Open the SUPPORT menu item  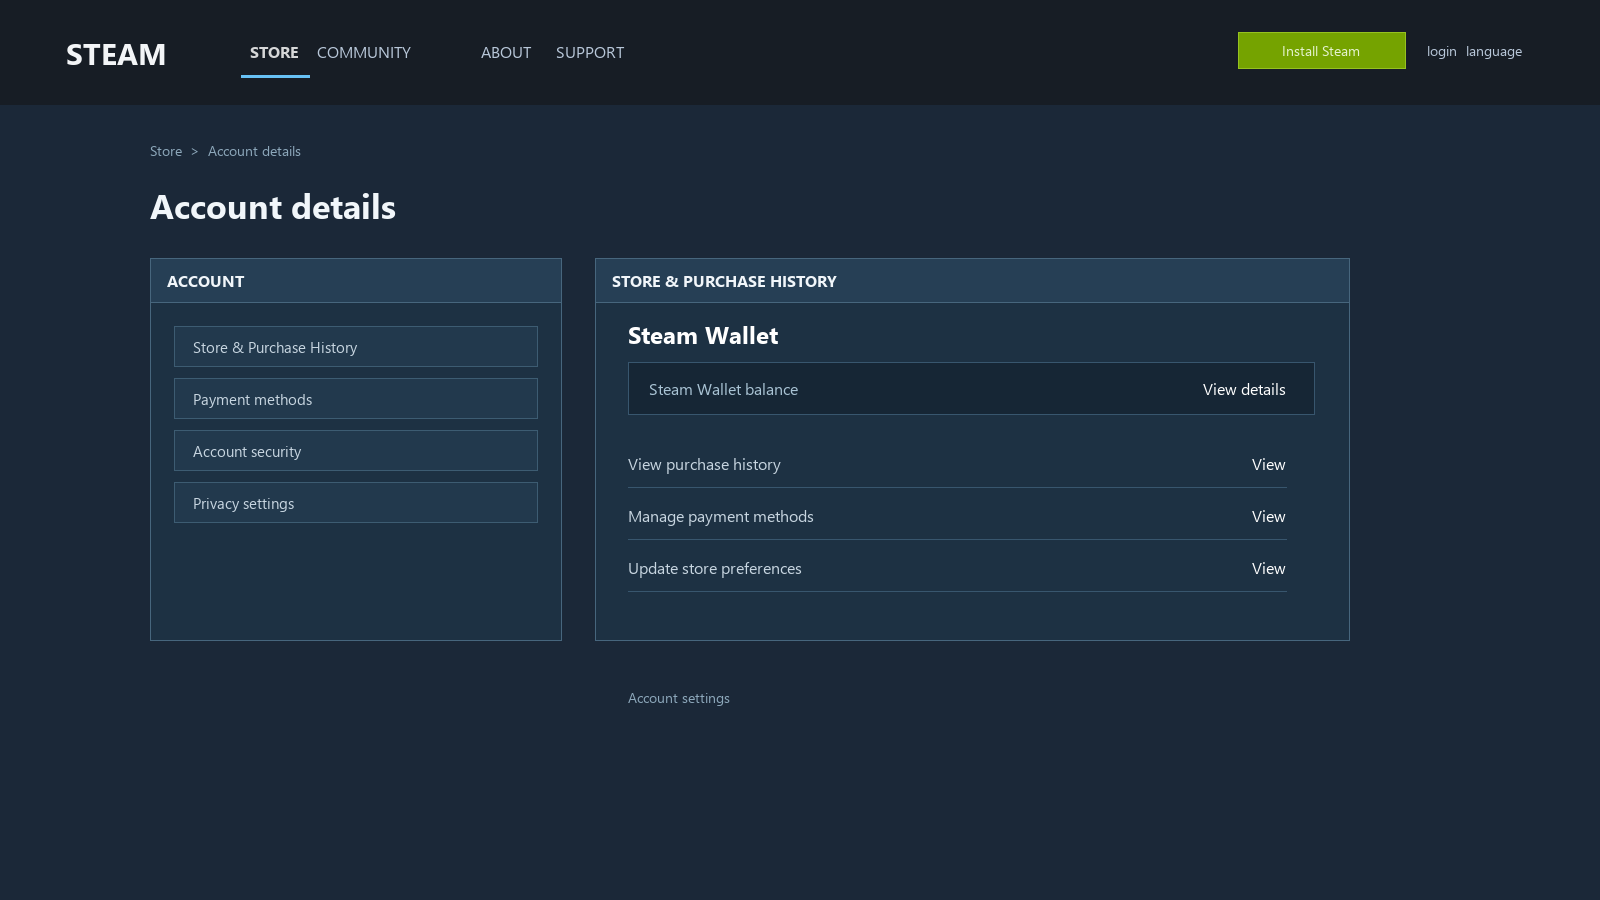pos(590,52)
